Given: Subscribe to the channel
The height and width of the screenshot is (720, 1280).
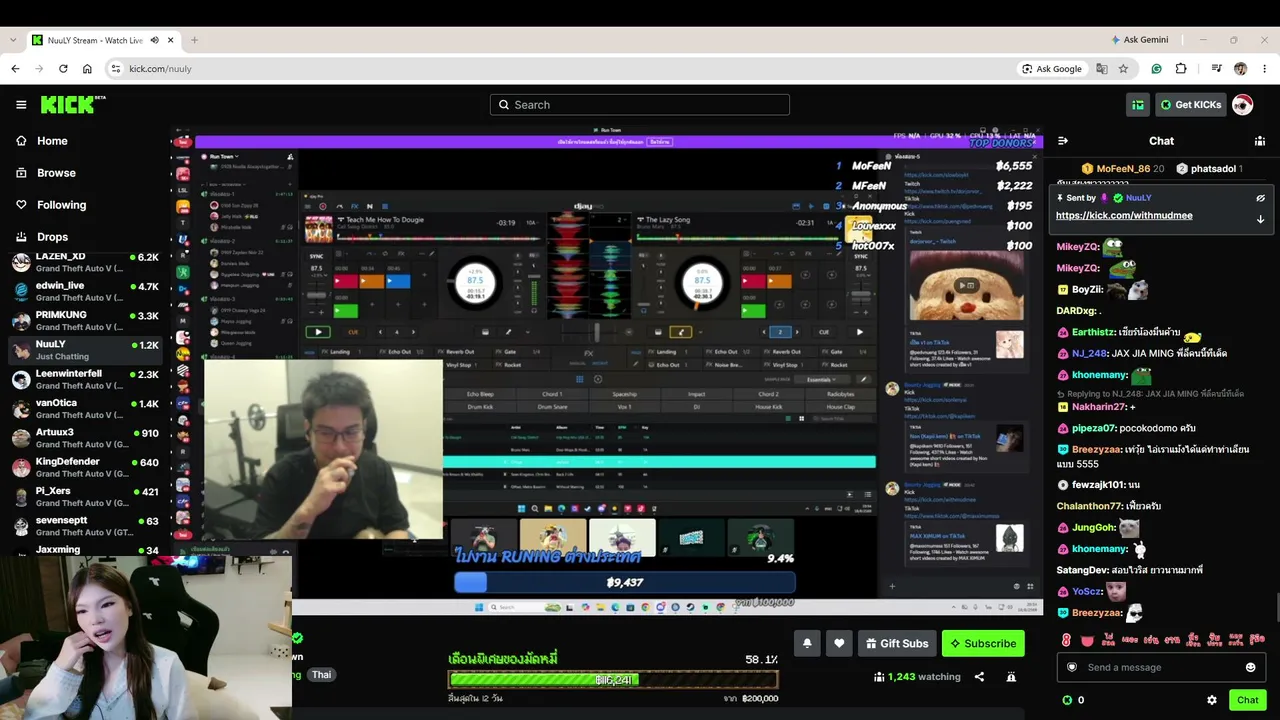Looking at the screenshot, I should [x=983, y=644].
